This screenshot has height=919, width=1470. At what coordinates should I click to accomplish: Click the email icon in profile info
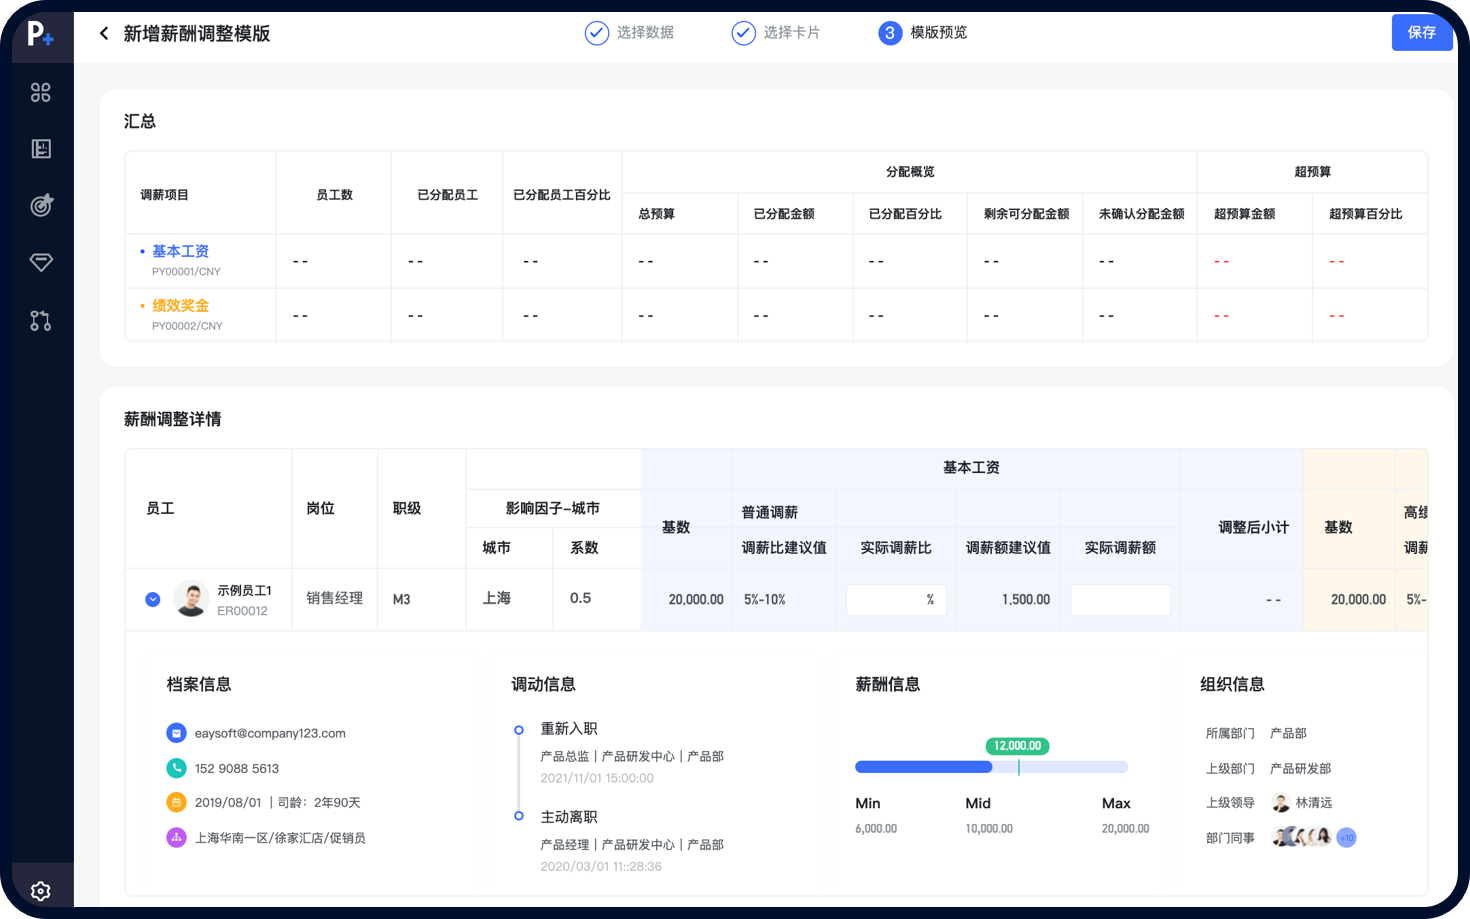[176, 733]
